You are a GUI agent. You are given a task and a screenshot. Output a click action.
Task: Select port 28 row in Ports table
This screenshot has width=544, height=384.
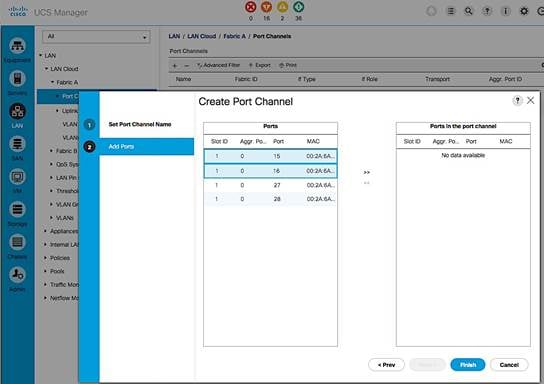click(x=270, y=199)
